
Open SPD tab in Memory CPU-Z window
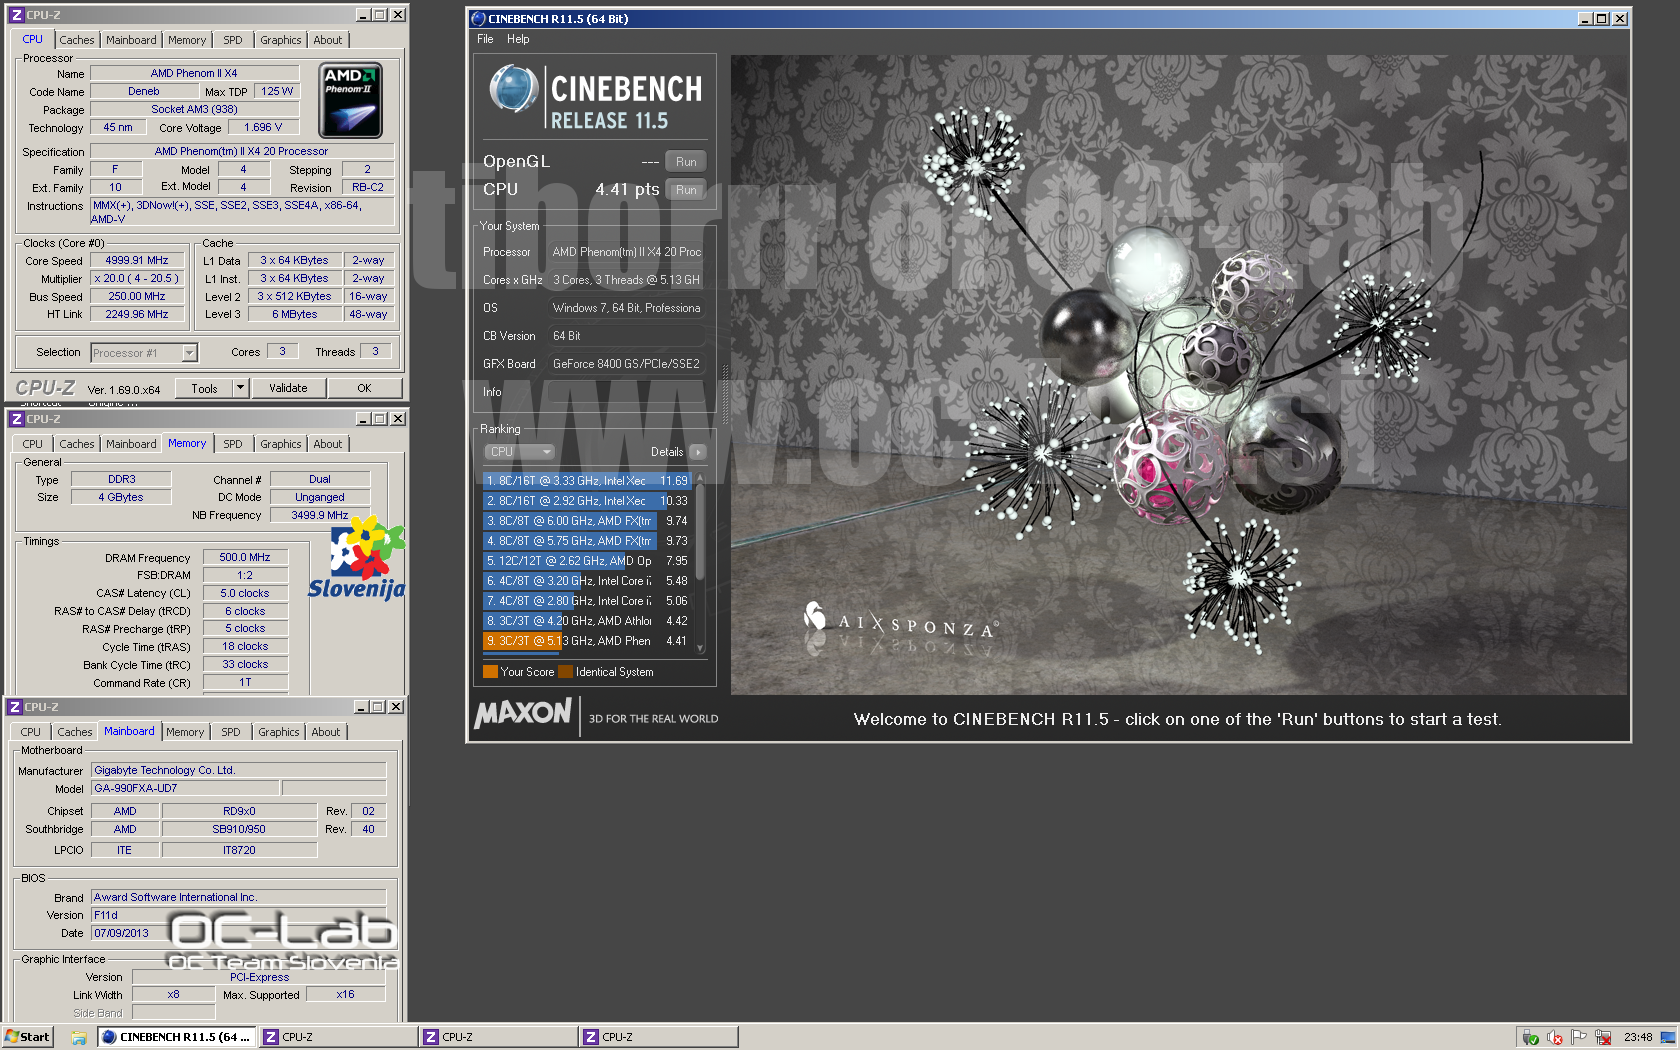click(x=233, y=444)
